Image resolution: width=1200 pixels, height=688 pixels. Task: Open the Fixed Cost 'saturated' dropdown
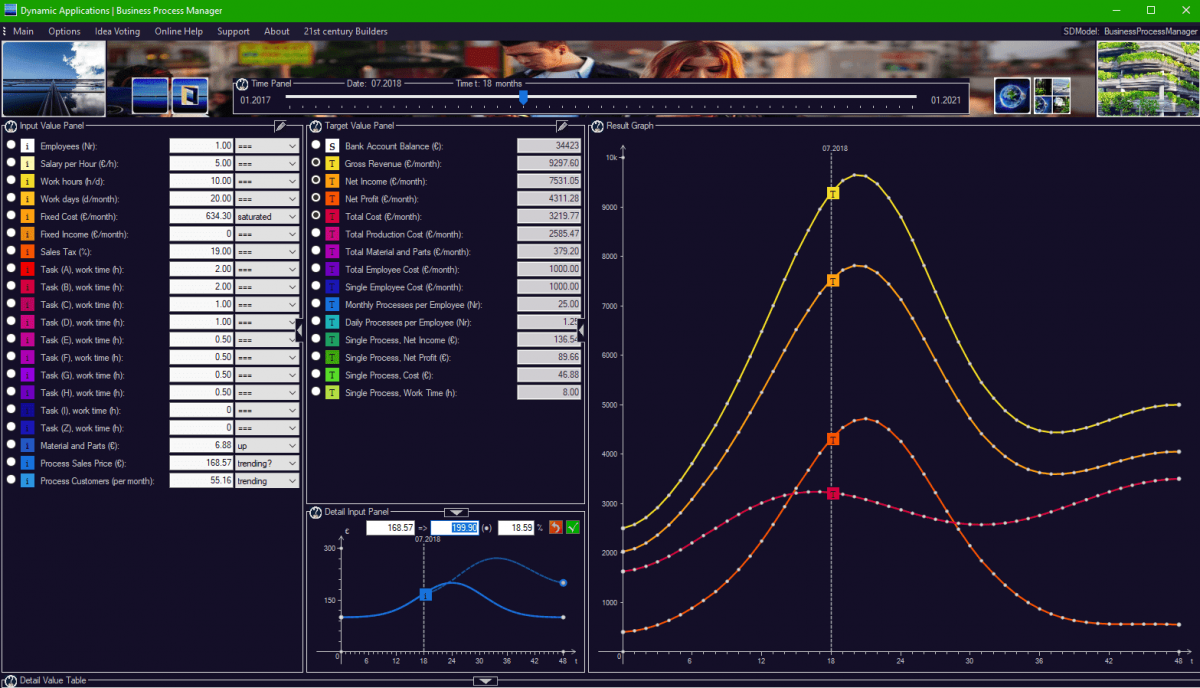coord(267,216)
